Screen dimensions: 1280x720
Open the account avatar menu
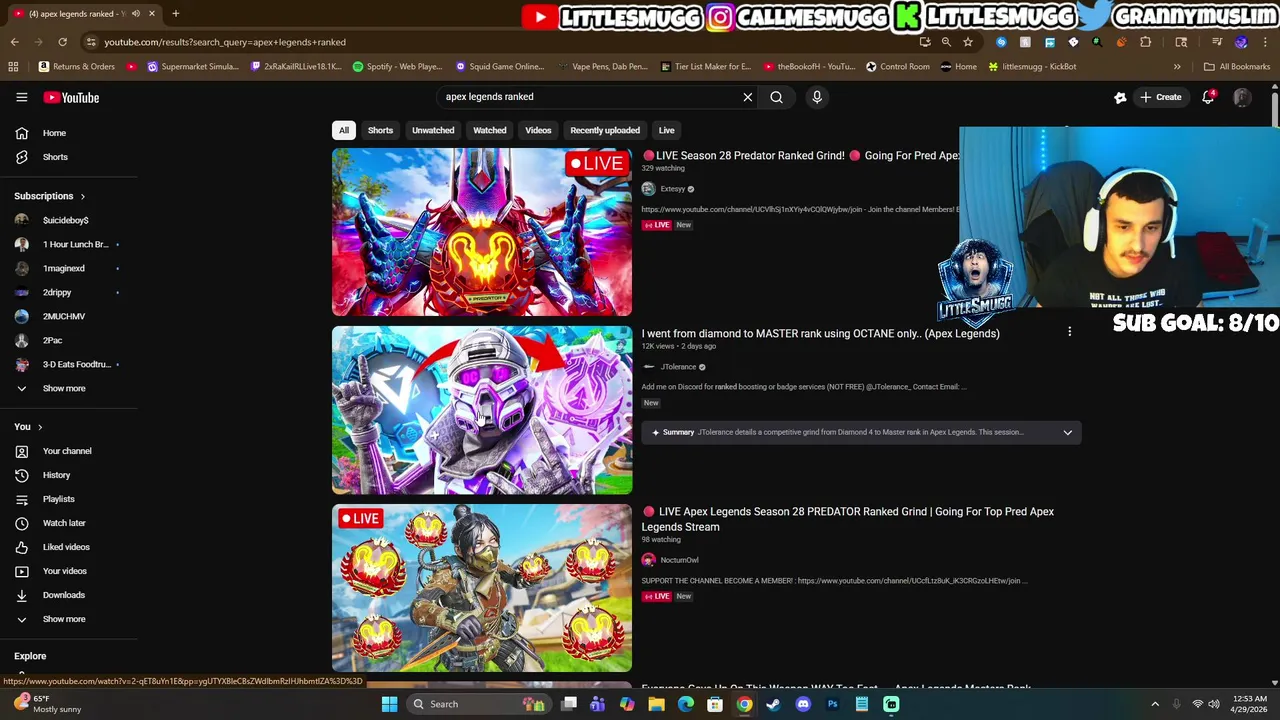(1241, 97)
